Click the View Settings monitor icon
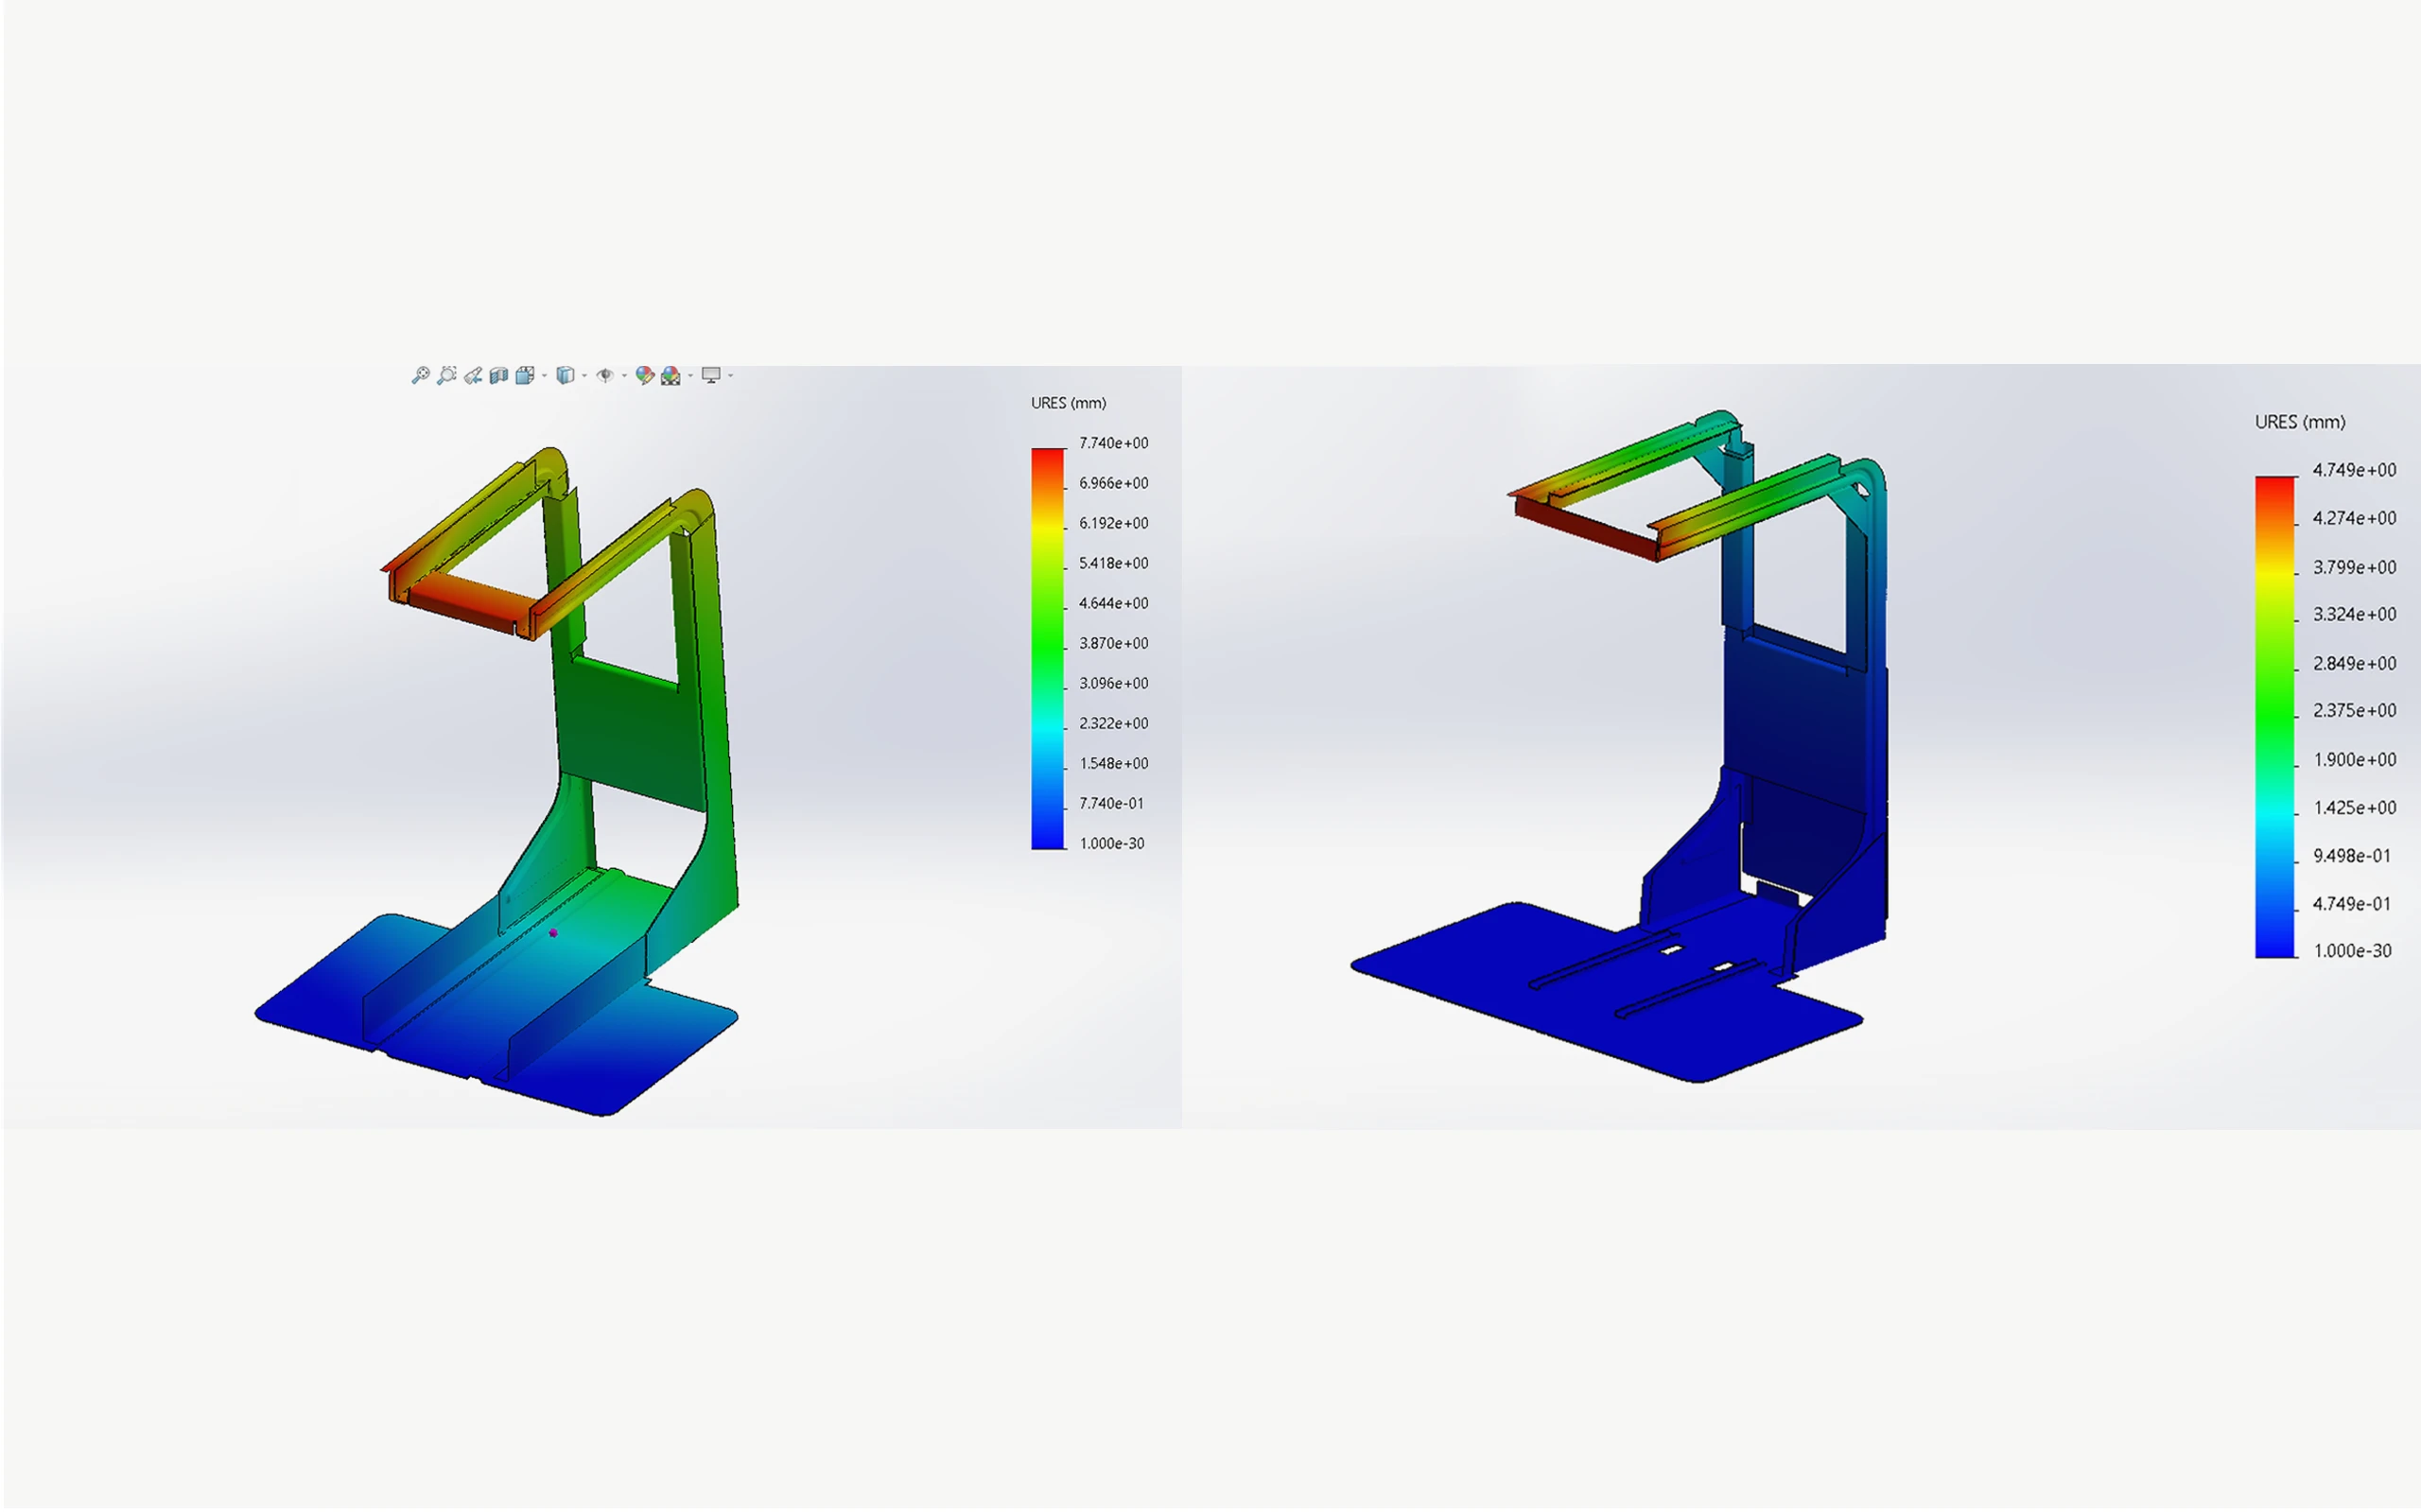Screen dimensions: 2421x1512 click(x=711, y=375)
